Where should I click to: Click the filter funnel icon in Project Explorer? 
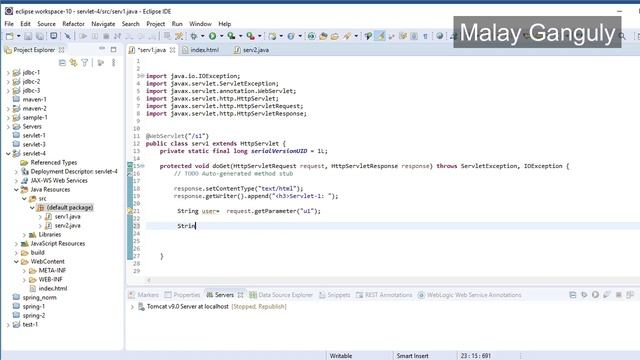[x=84, y=63]
